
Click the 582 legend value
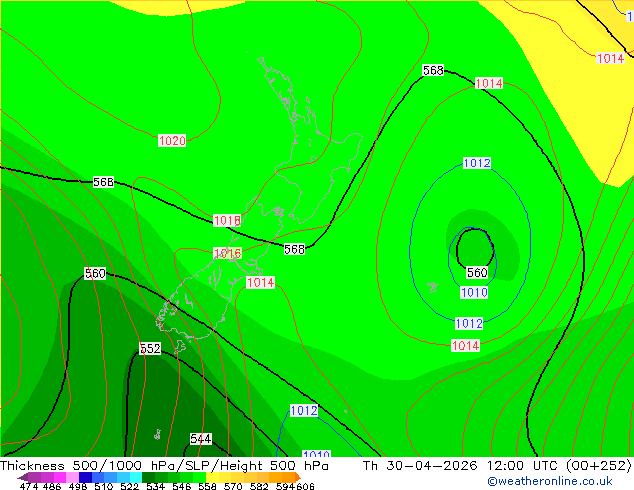259,486
